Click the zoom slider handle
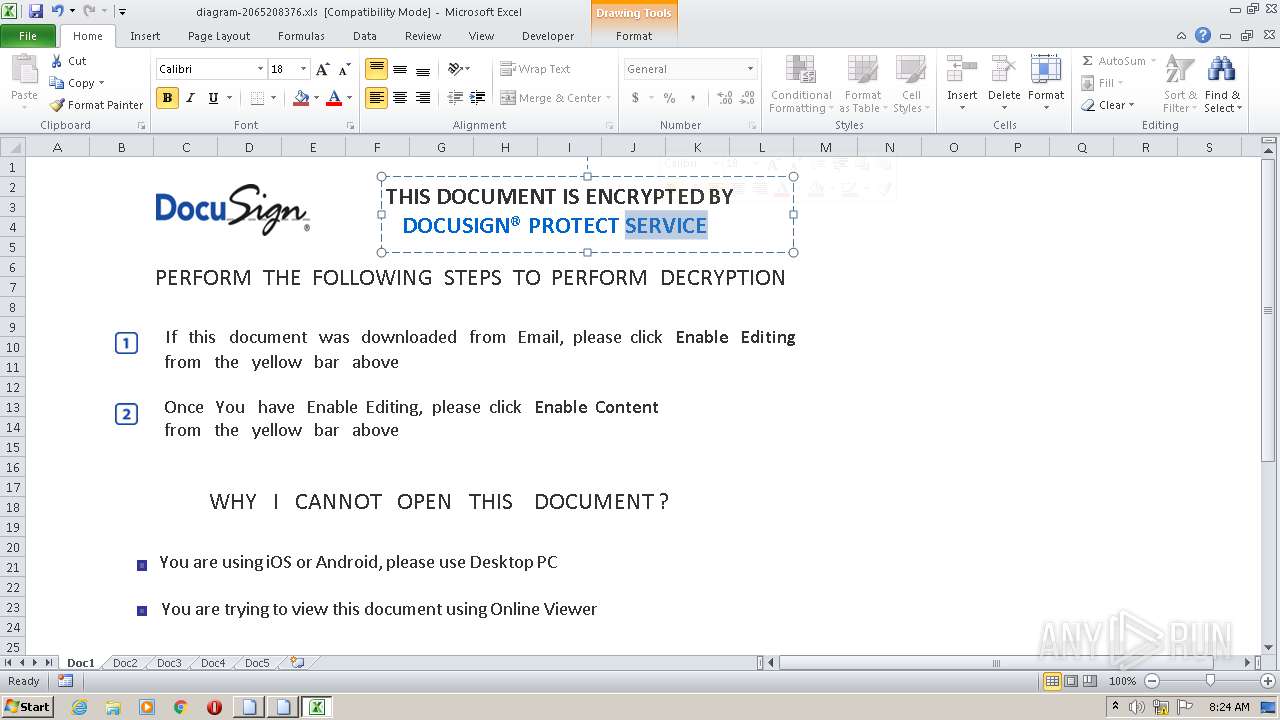The height and width of the screenshot is (720, 1280). point(1210,681)
